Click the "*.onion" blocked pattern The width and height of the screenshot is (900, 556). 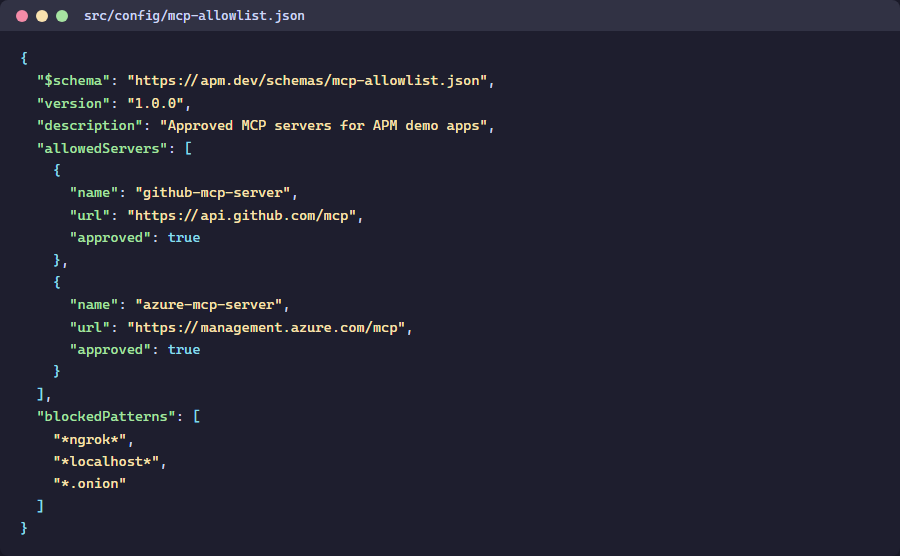coord(89,484)
